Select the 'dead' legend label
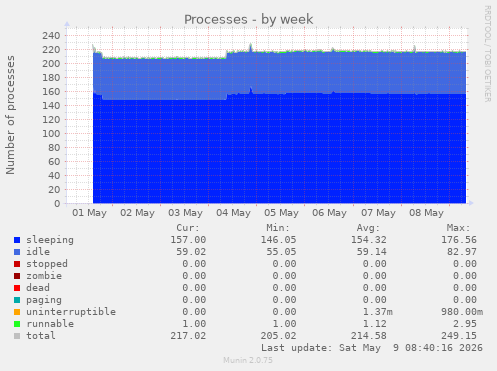The image size is (497, 371). point(38,288)
